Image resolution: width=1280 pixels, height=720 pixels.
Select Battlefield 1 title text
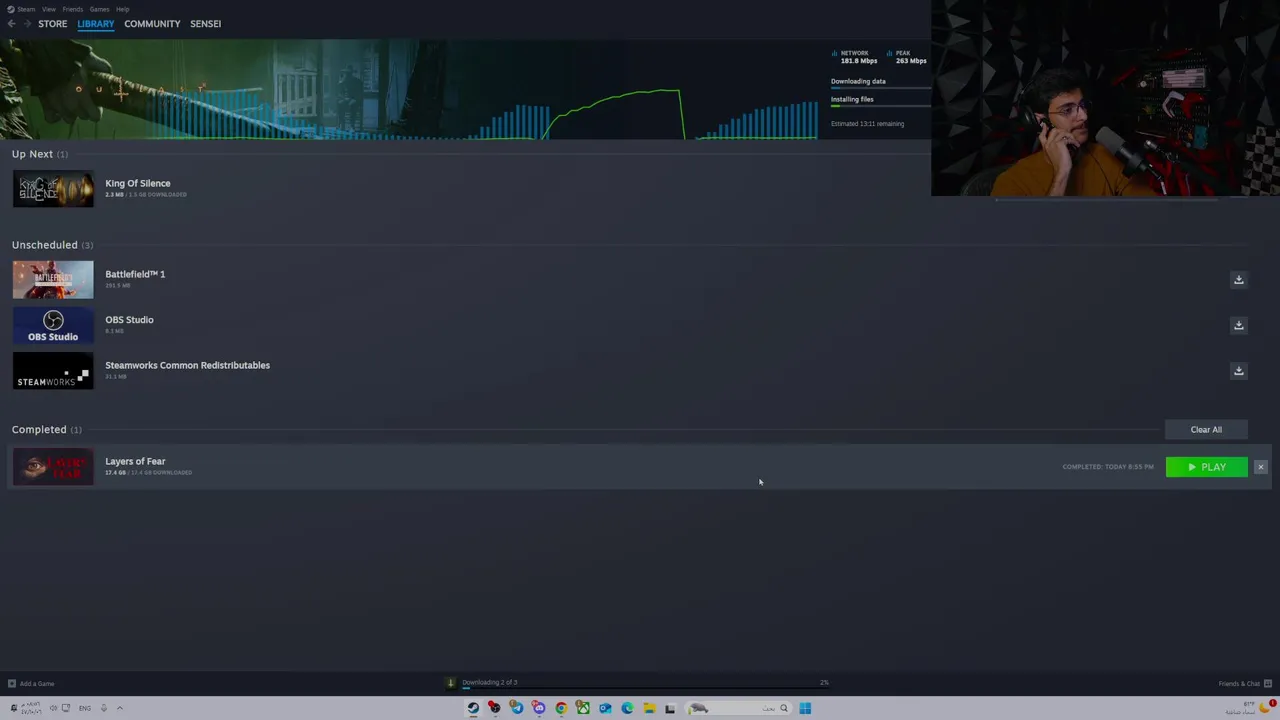click(135, 274)
